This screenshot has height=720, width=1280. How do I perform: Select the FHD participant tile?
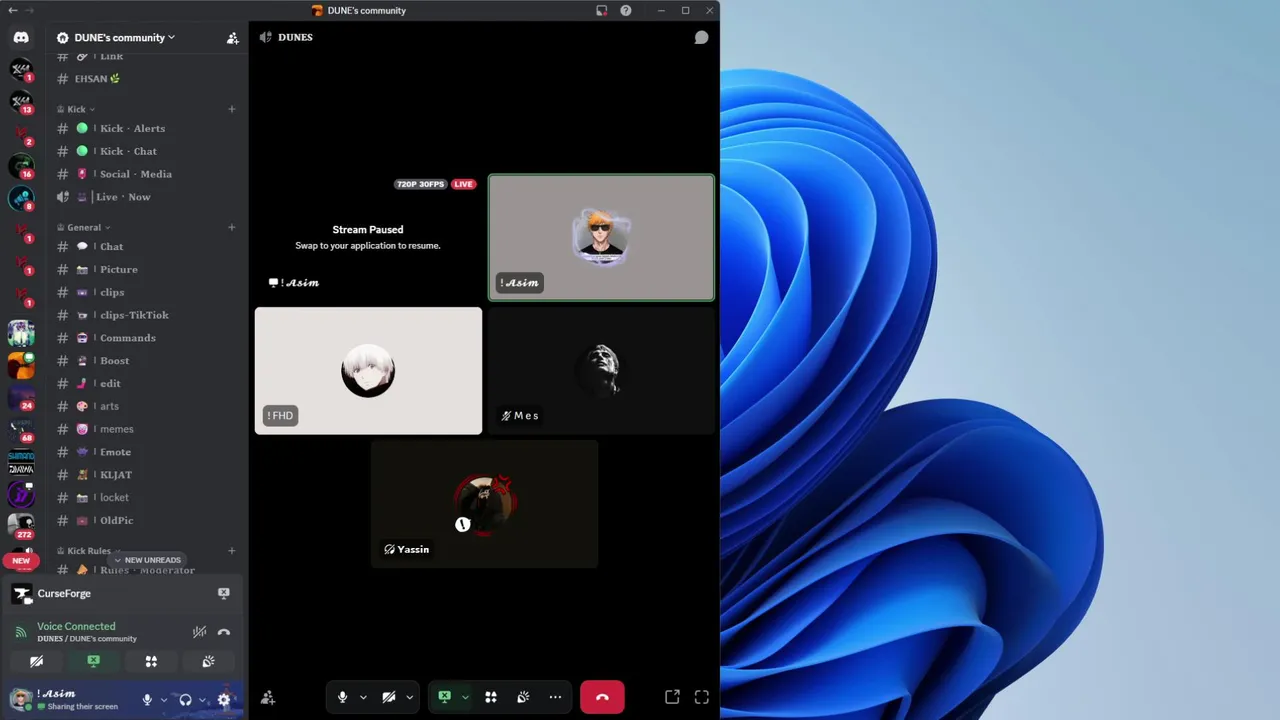[x=368, y=371]
